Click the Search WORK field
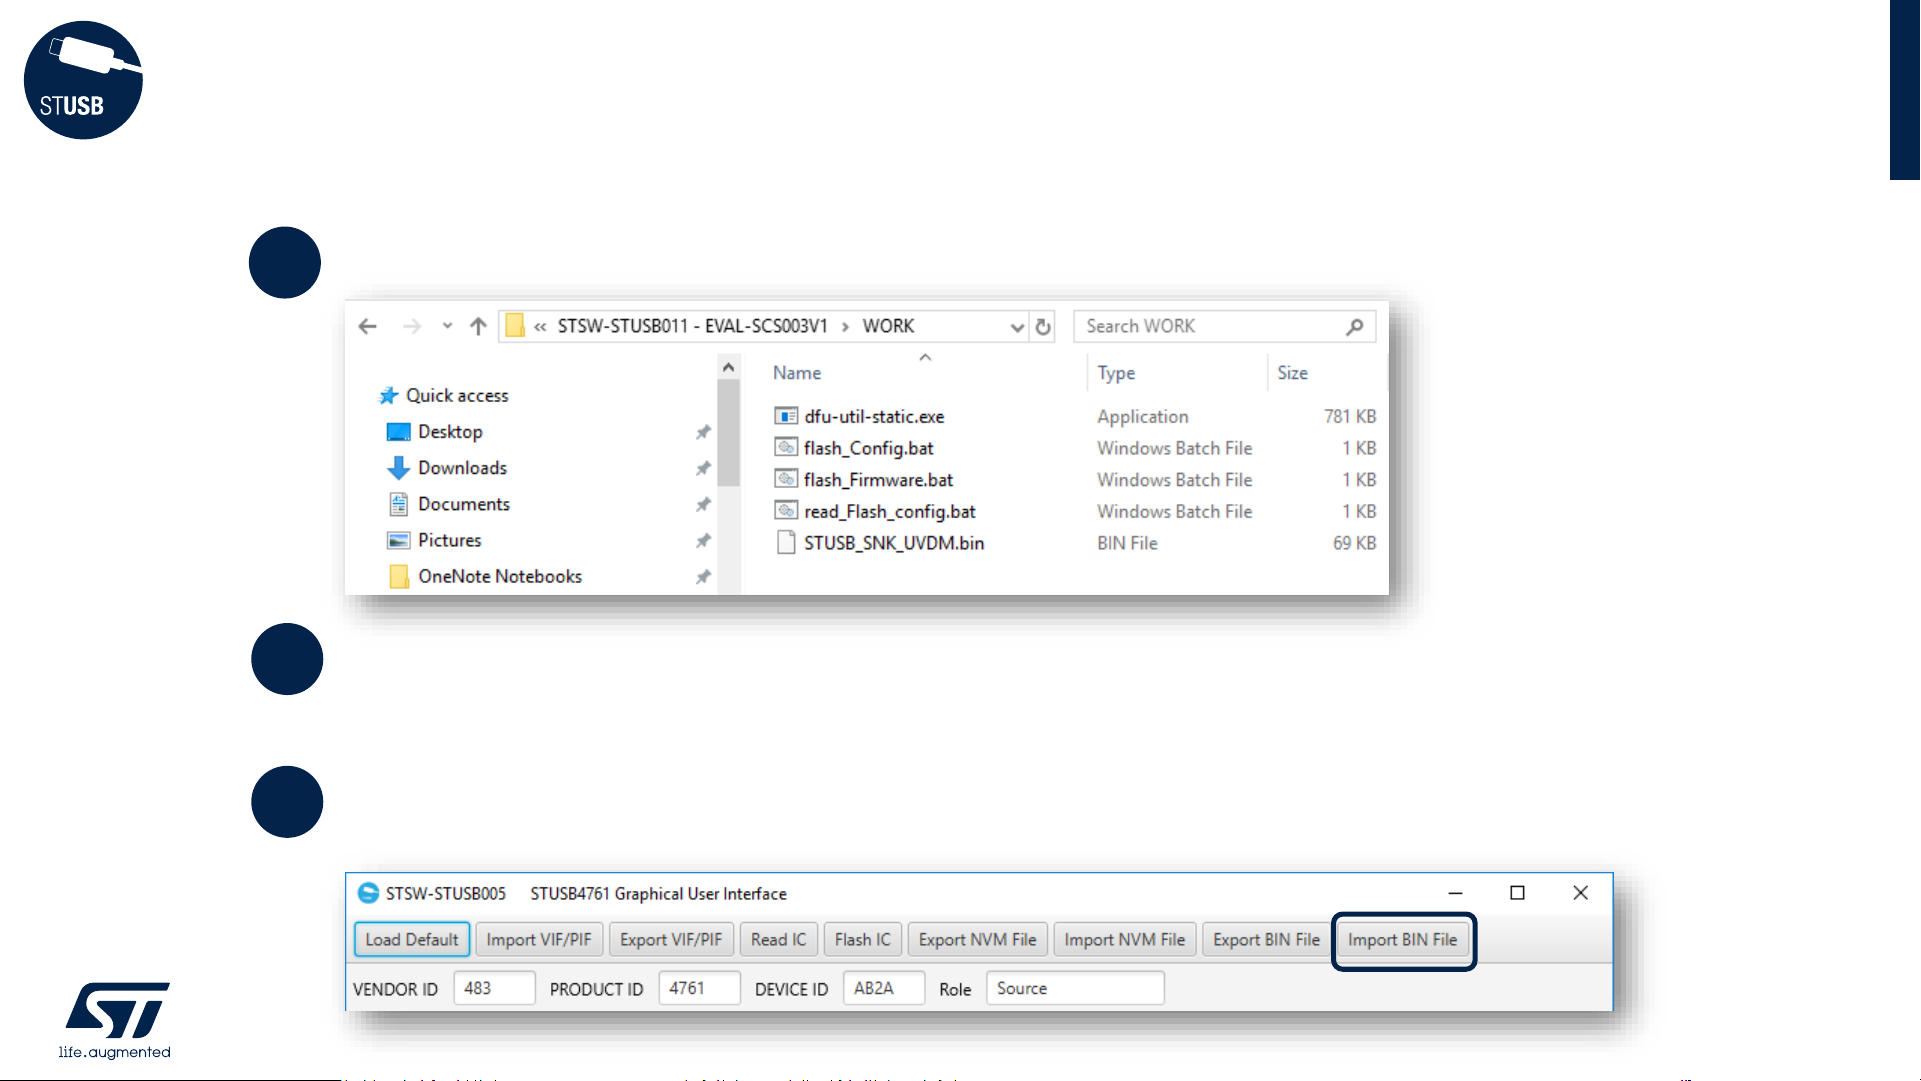 point(1224,326)
